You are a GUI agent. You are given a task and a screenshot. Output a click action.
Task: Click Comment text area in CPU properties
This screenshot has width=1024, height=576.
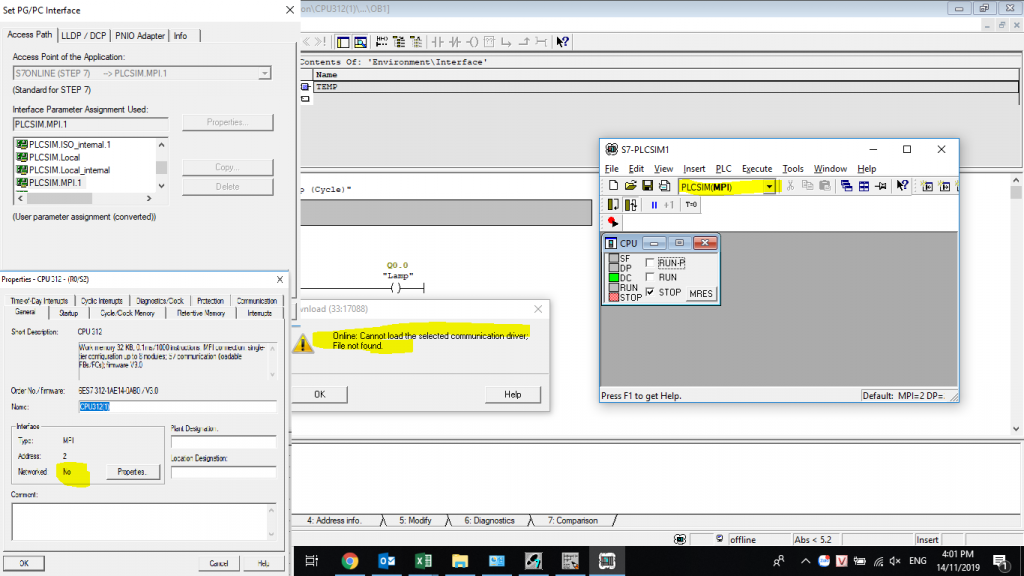144,521
